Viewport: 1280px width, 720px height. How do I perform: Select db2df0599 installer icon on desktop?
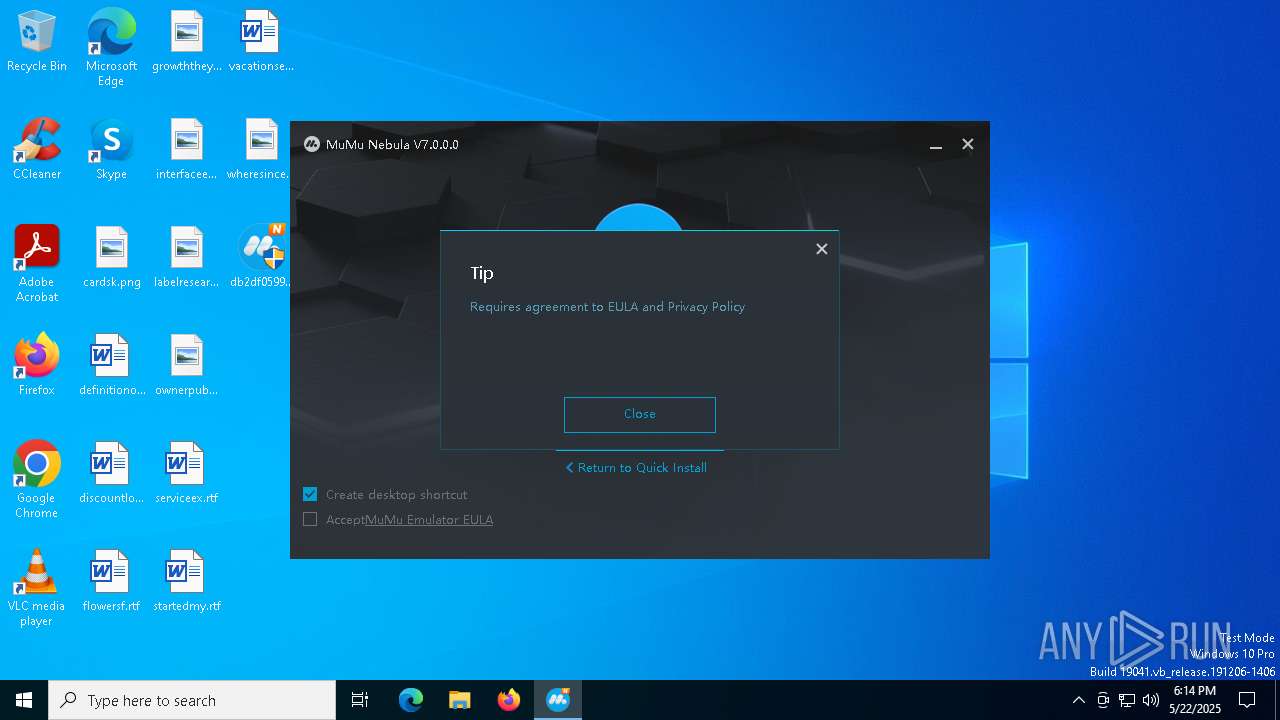(260, 258)
